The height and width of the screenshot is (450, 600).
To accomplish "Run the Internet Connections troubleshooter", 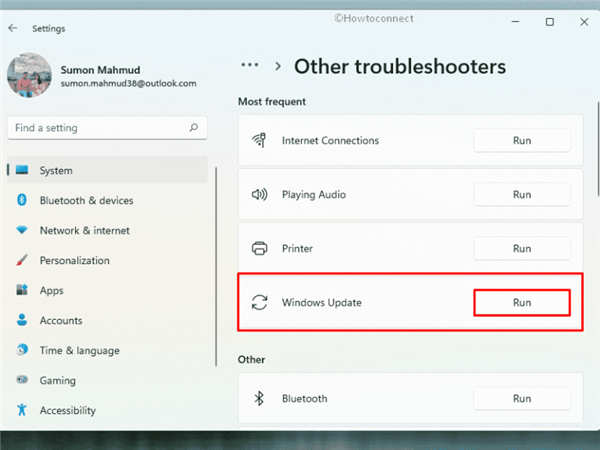I will 522,140.
